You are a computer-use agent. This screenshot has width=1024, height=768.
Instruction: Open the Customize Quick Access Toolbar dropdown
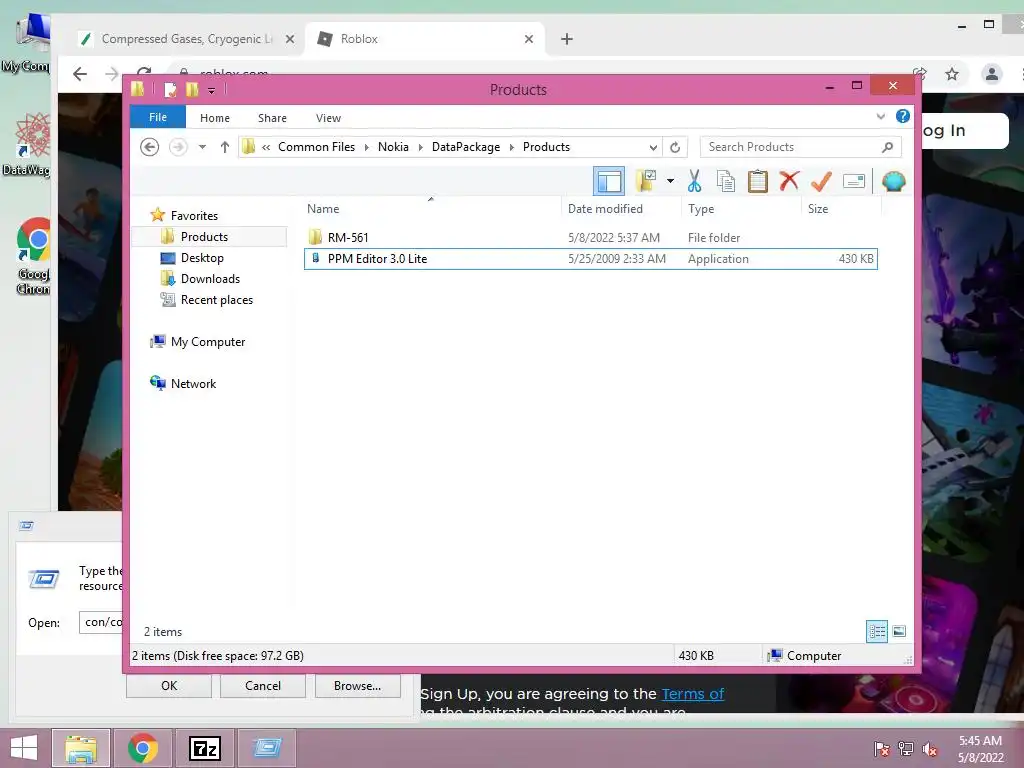click(211, 90)
